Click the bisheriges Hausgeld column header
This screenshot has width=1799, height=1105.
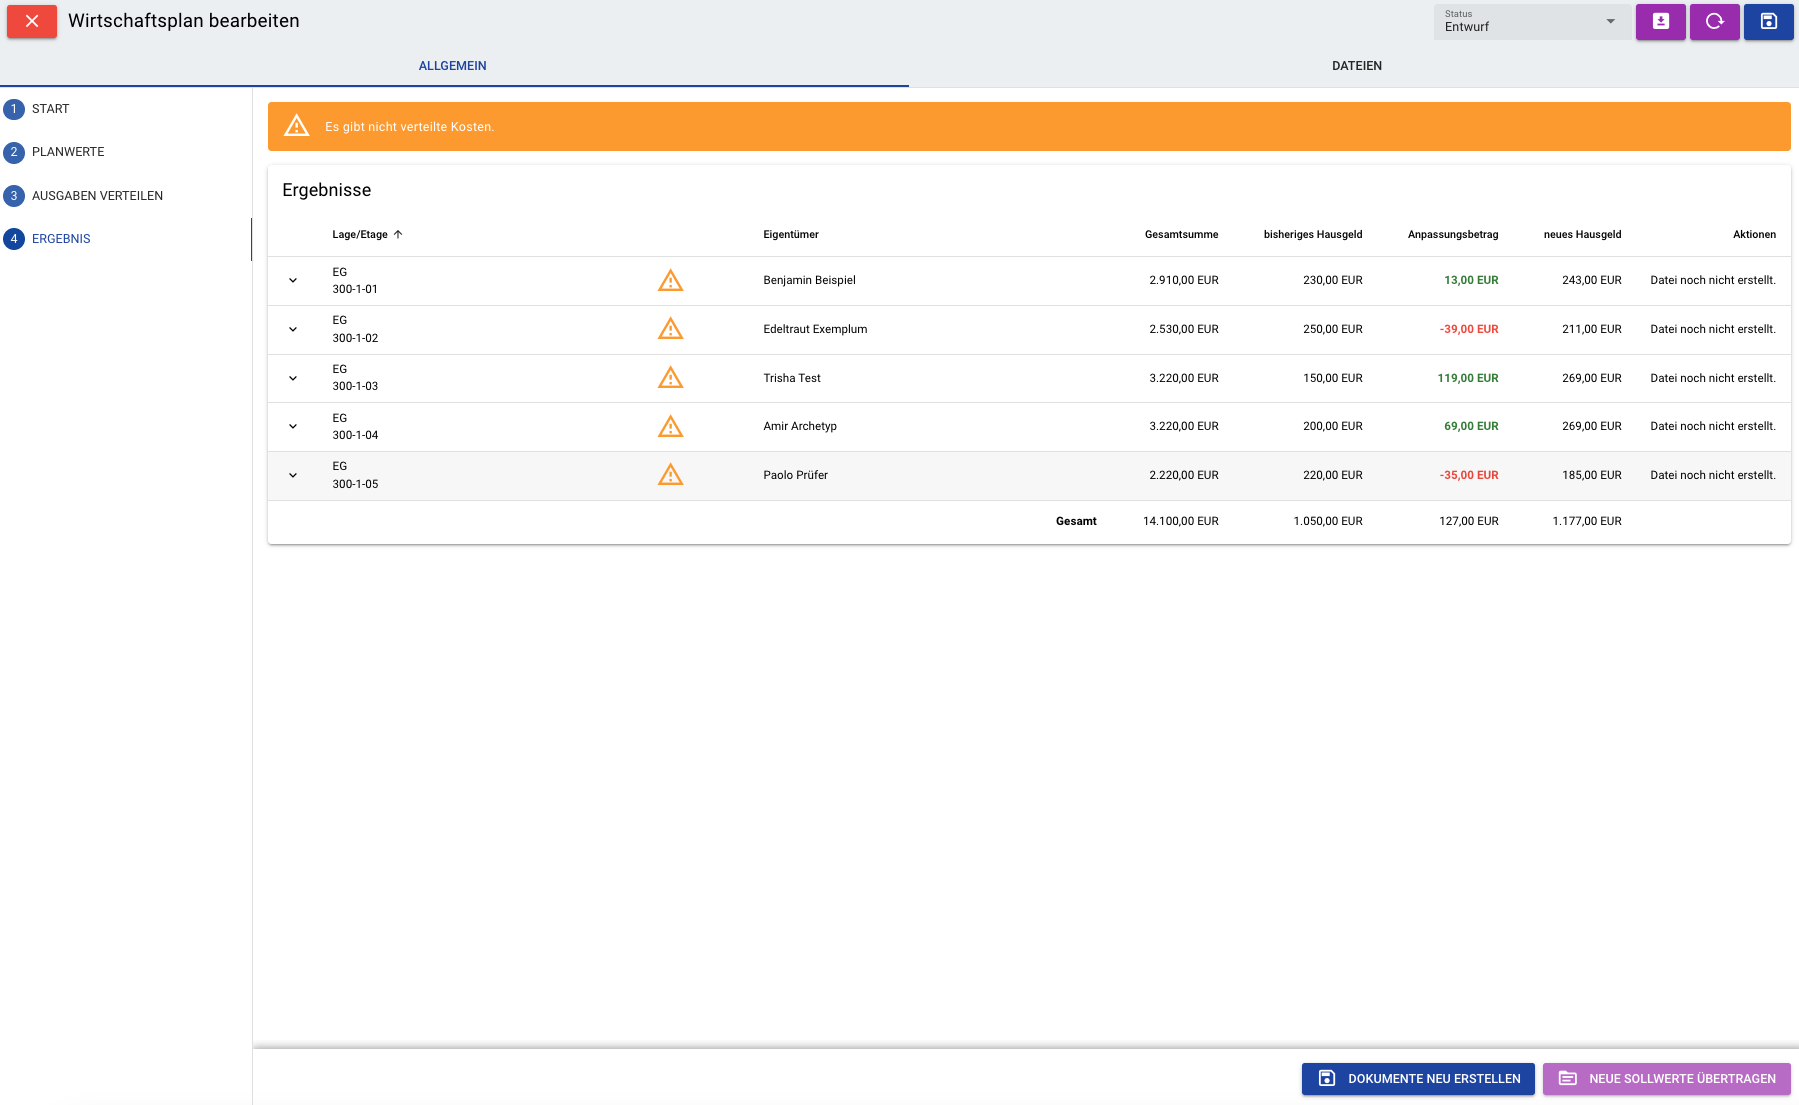click(1313, 235)
